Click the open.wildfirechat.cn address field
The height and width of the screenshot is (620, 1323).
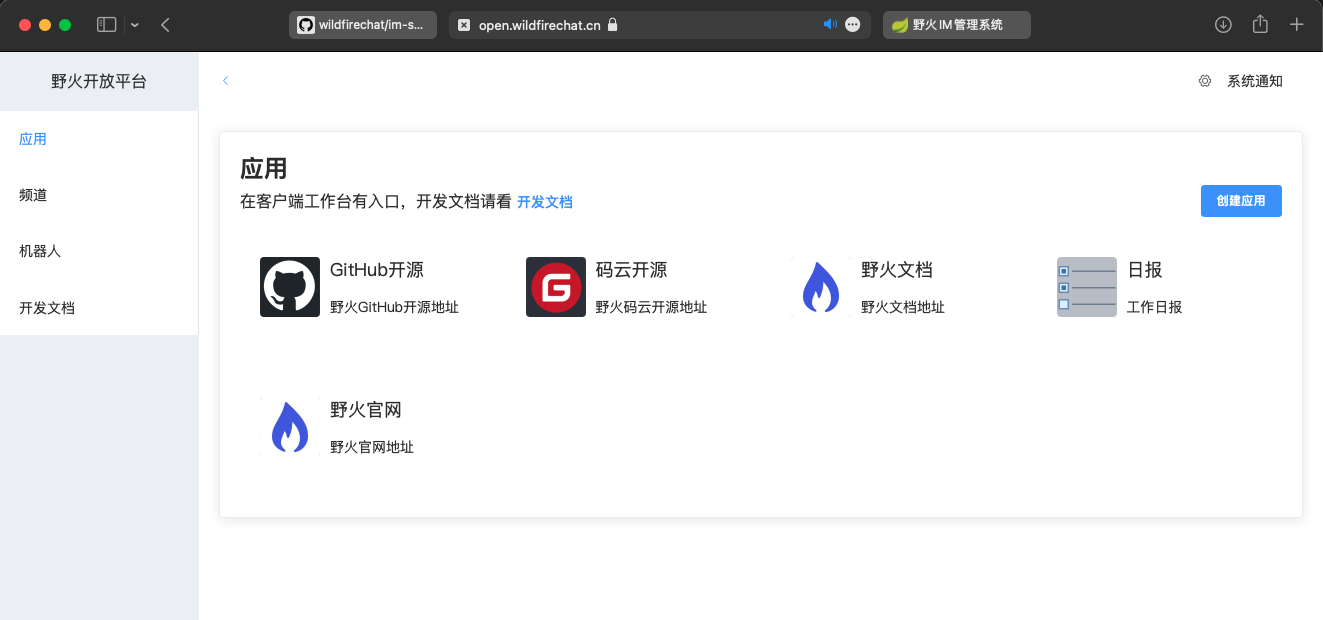point(660,25)
